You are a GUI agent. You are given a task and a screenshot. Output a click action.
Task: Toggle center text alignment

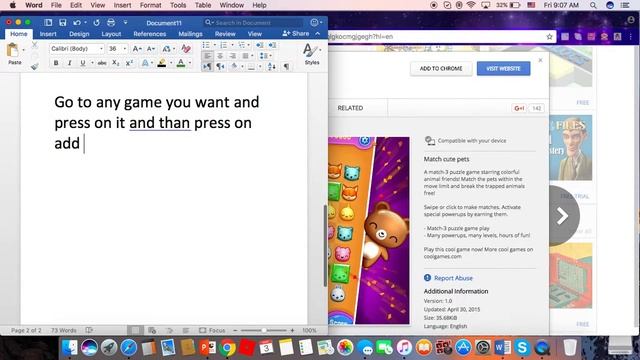click(x=220, y=56)
